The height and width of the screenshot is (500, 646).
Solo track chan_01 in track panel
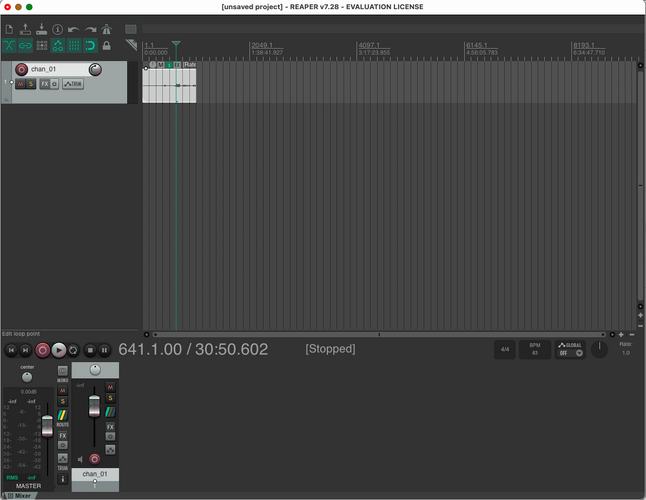(x=30, y=84)
